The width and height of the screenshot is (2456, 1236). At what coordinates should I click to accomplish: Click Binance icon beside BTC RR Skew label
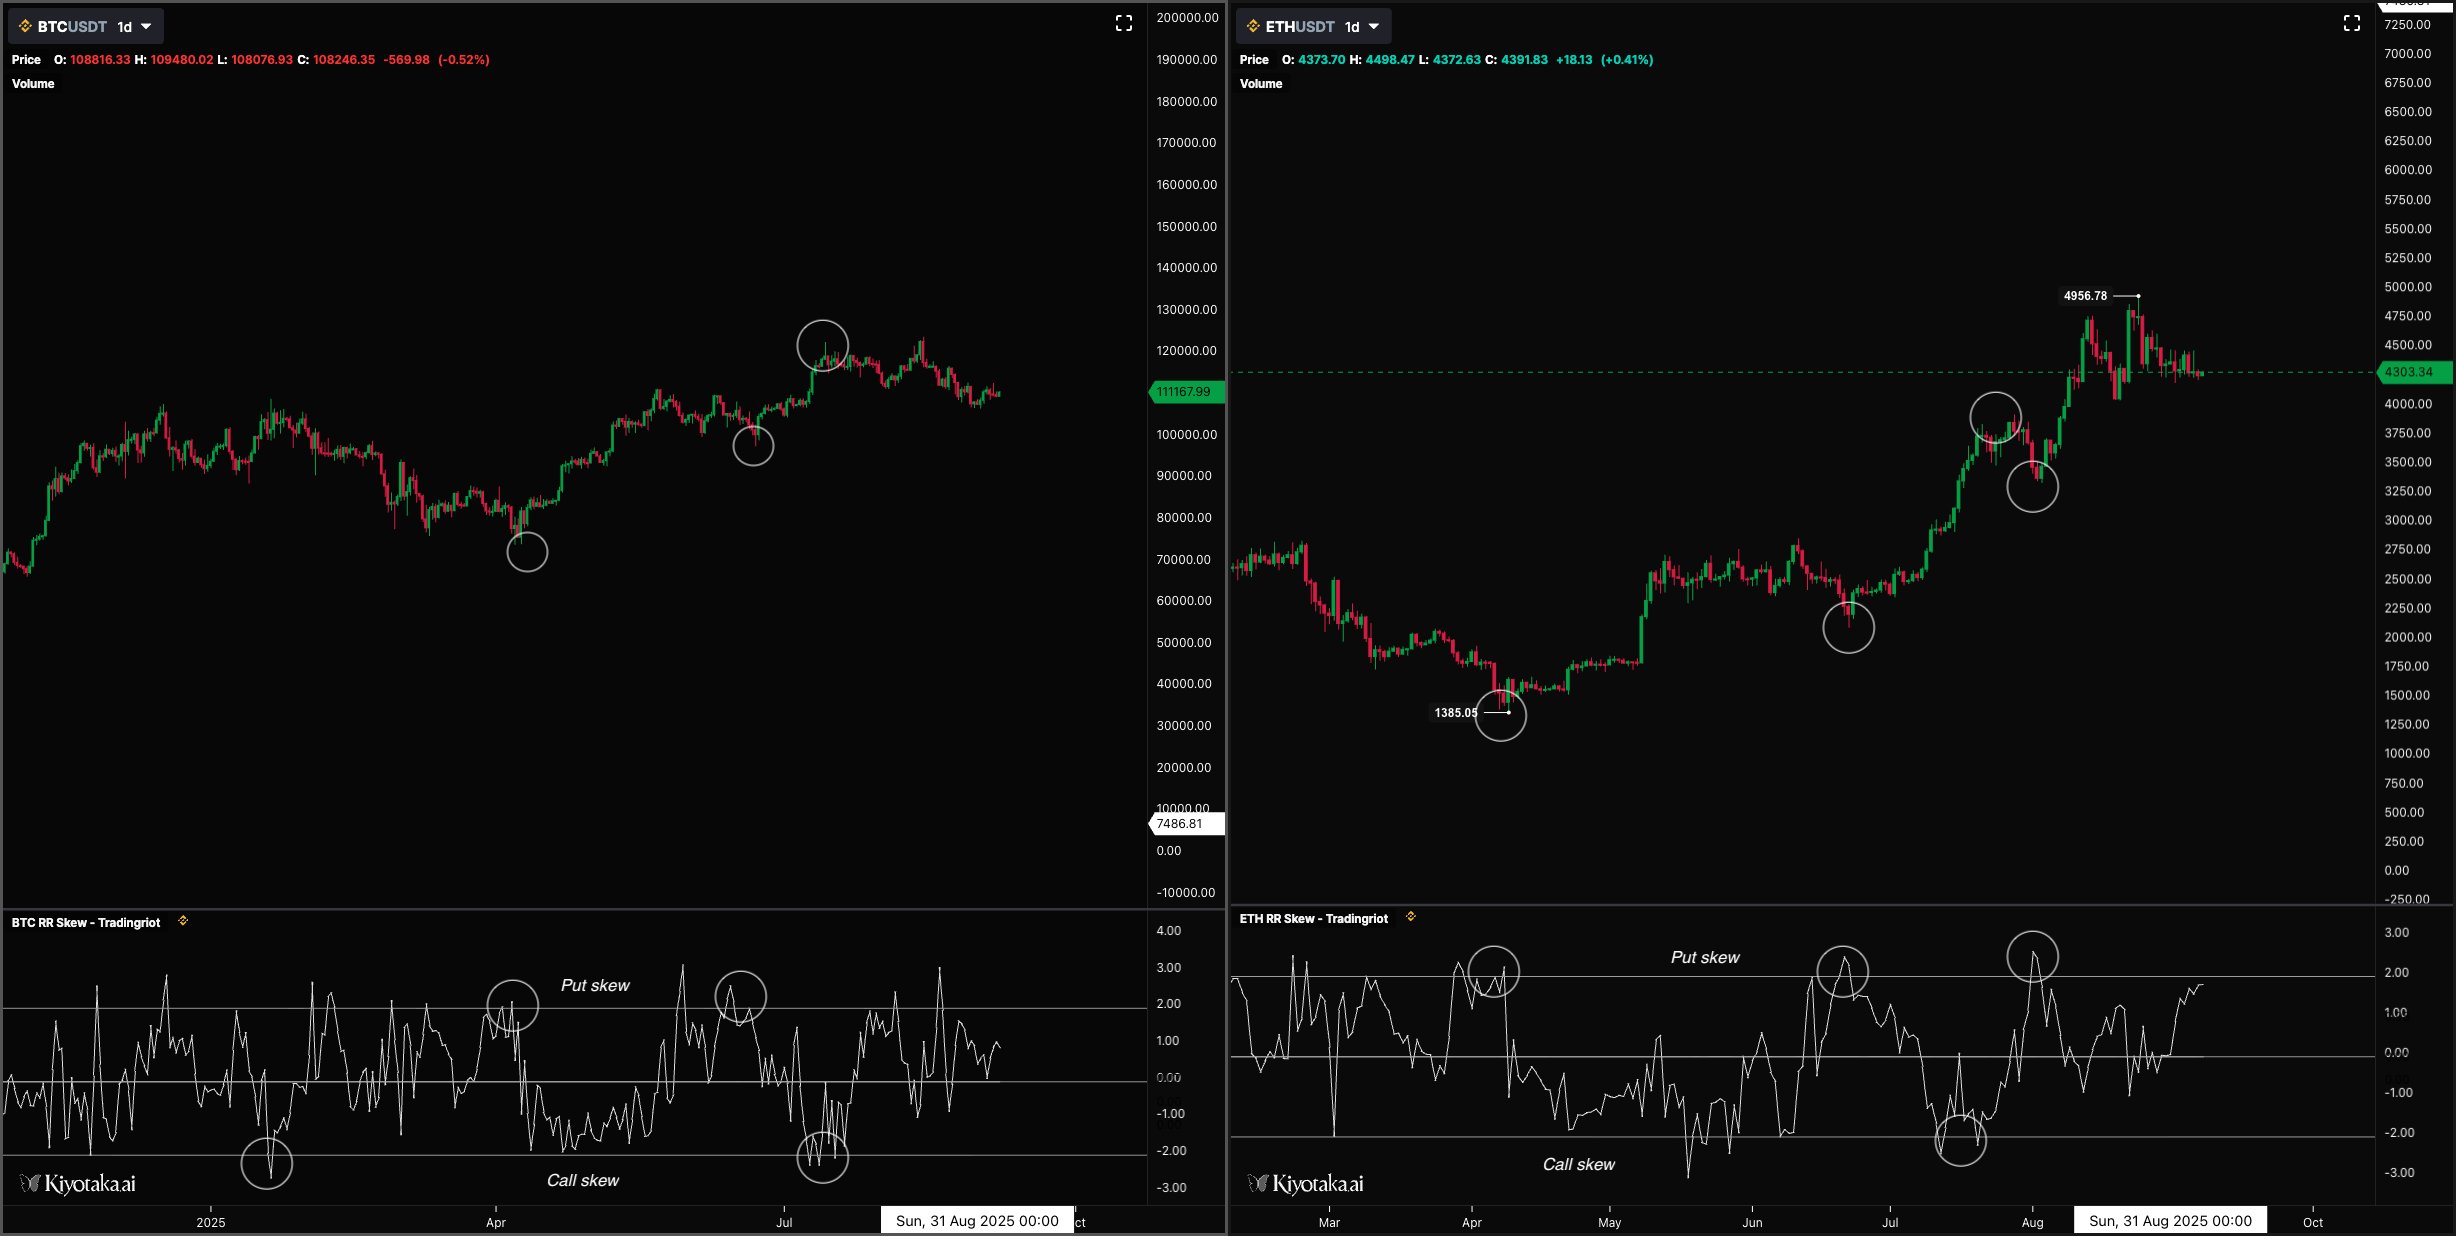(183, 921)
